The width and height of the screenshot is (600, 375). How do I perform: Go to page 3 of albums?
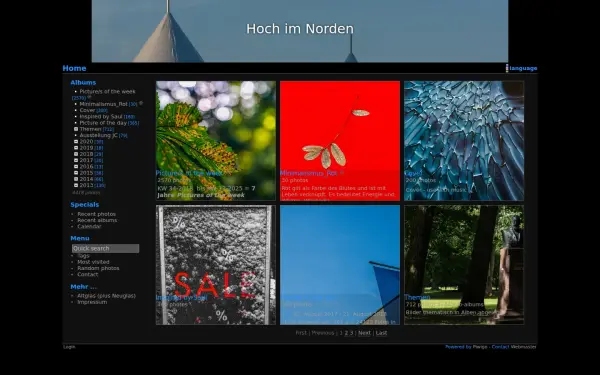pyautogui.click(x=351, y=333)
